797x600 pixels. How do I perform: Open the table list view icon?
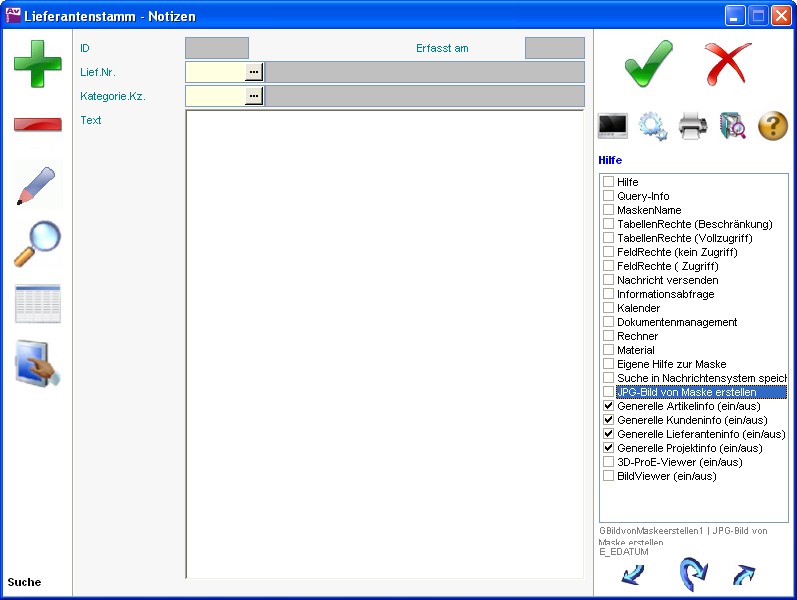(x=37, y=304)
